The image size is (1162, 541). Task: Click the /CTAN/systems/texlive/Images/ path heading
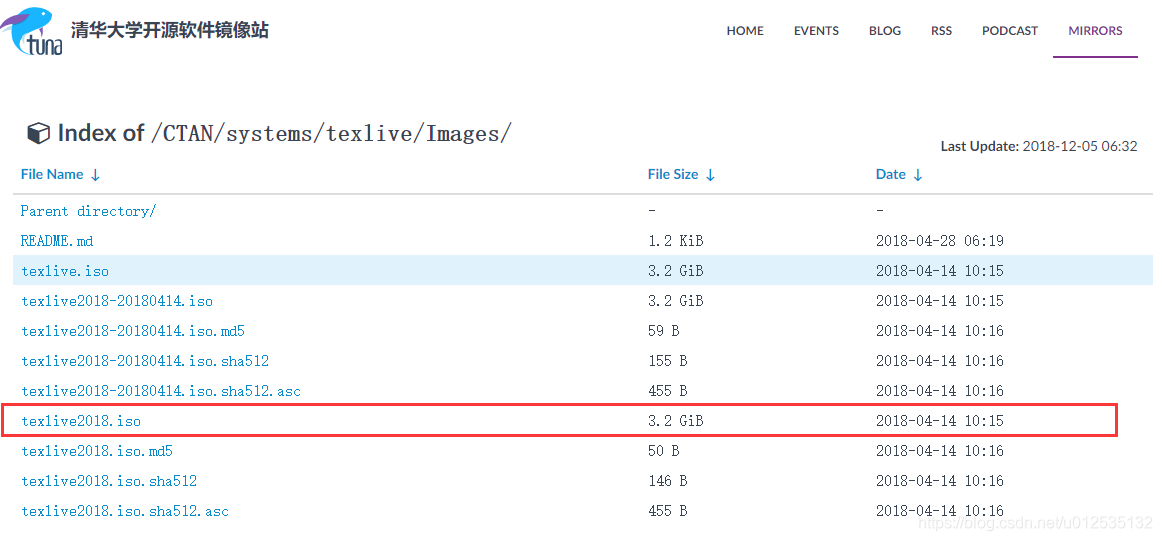(331, 134)
